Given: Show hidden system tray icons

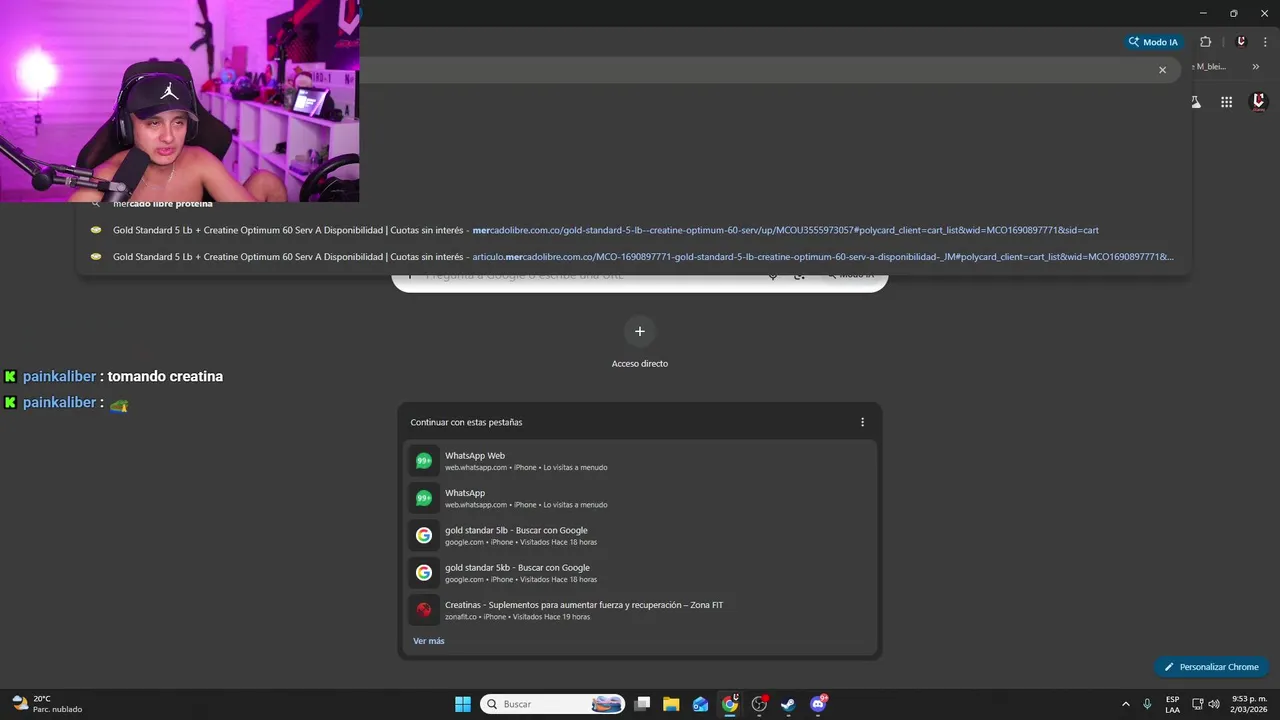Looking at the screenshot, I should point(1125,704).
